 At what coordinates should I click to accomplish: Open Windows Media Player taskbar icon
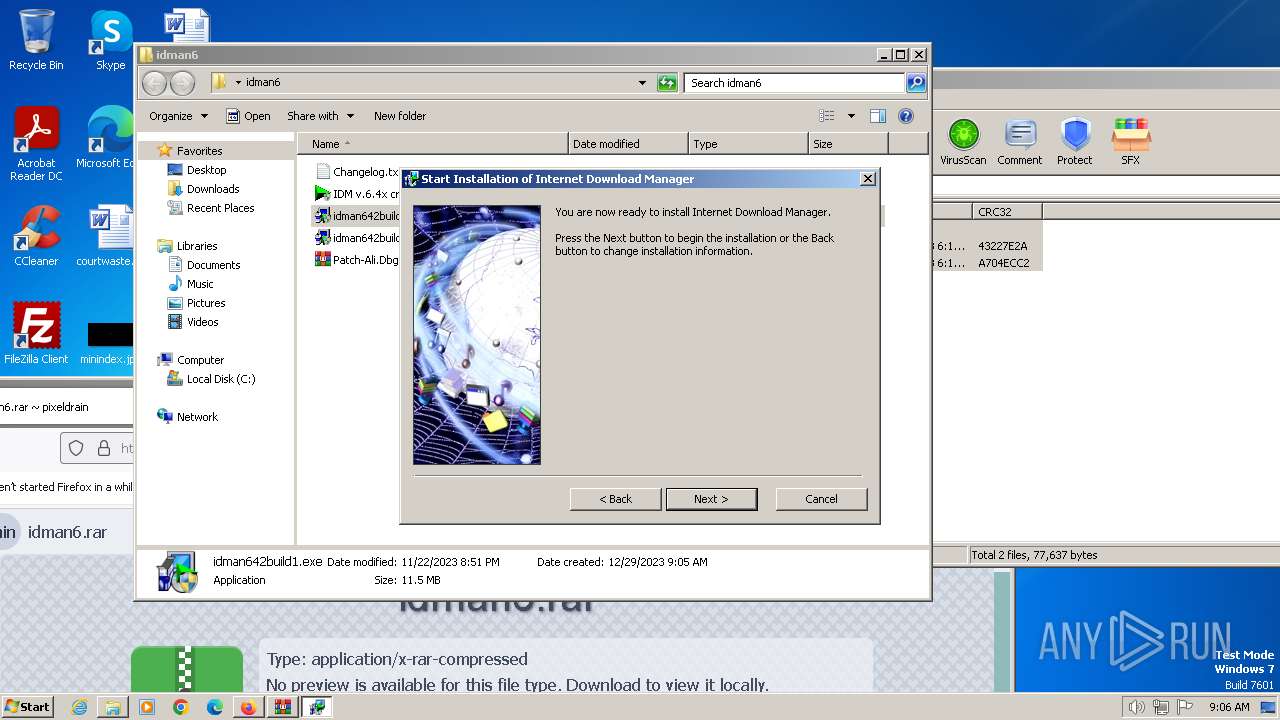(x=147, y=707)
